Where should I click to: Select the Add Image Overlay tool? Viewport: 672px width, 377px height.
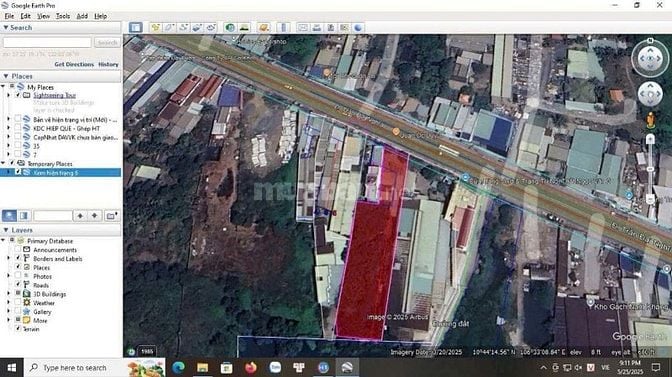point(197,28)
